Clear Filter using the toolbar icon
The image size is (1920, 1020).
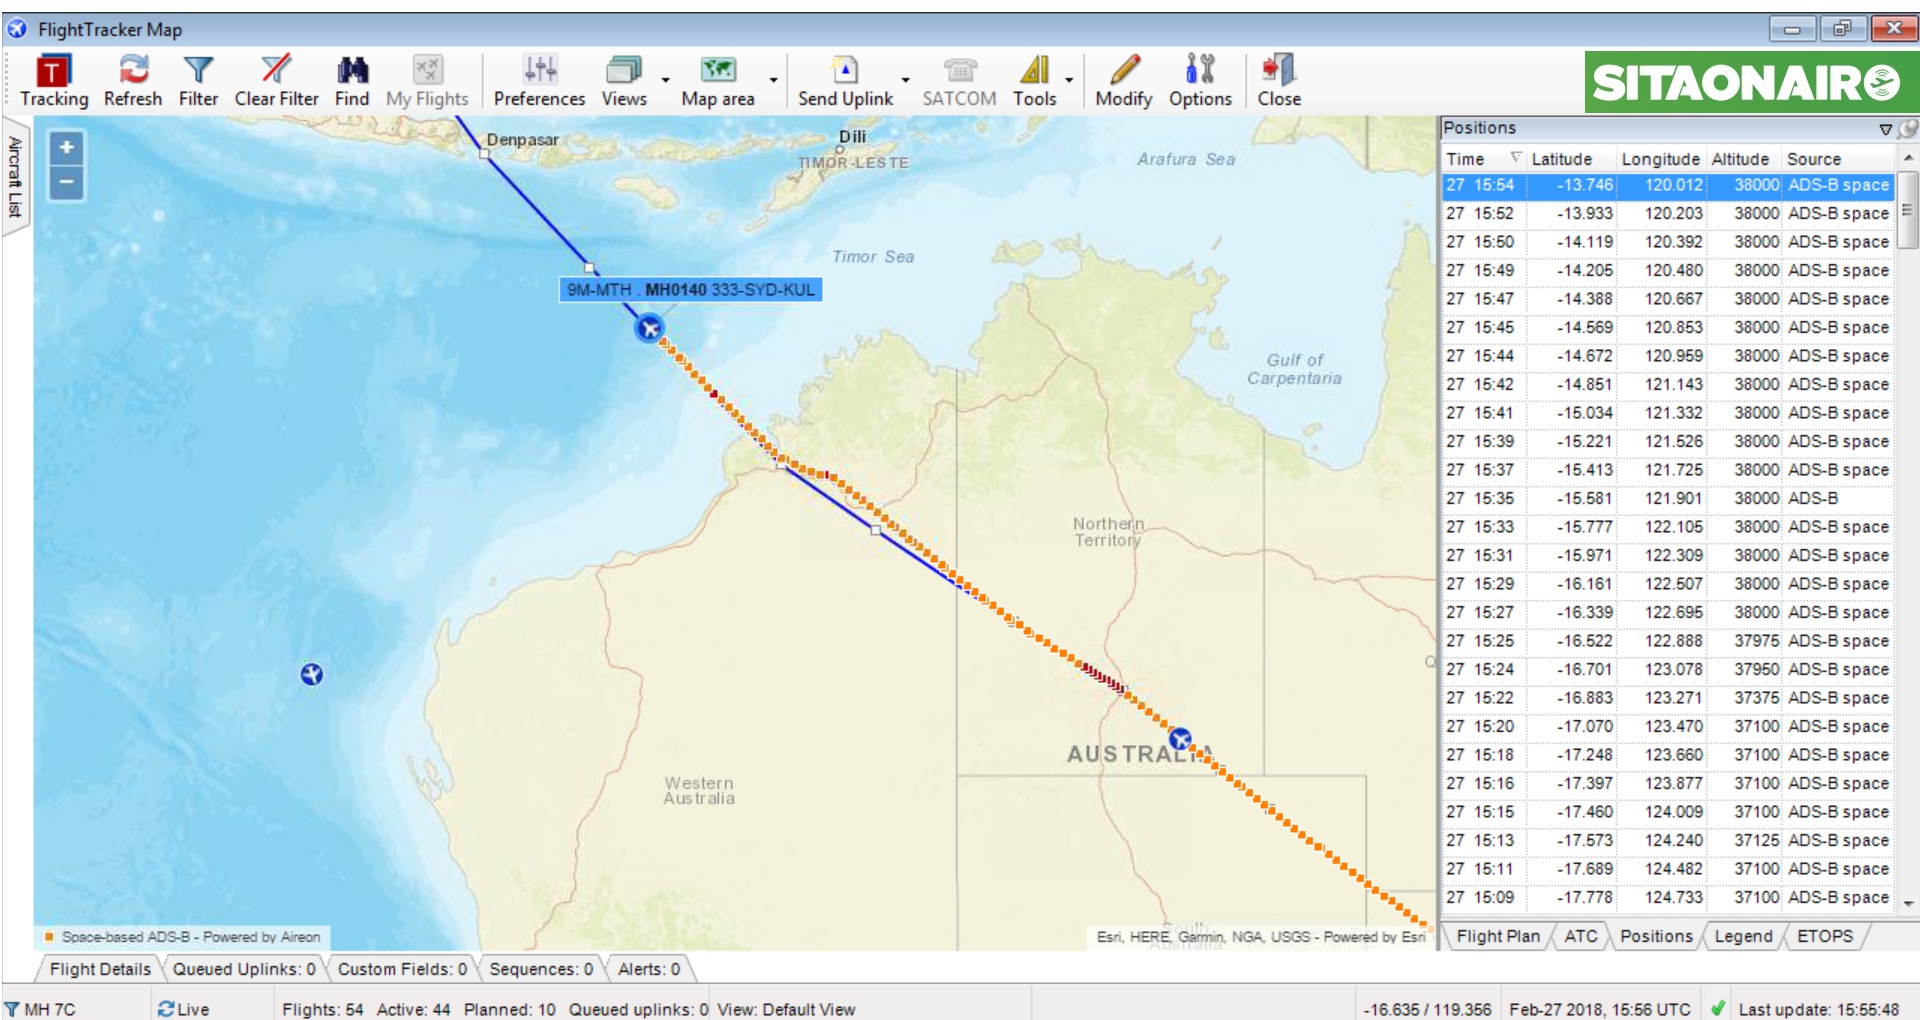pyautogui.click(x=276, y=80)
